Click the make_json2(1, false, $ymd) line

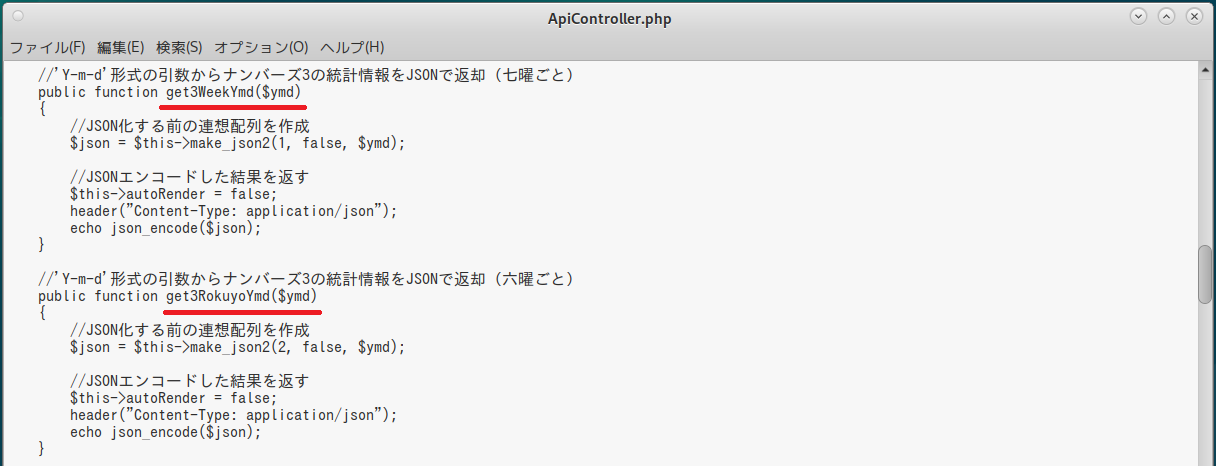tap(237, 143)
